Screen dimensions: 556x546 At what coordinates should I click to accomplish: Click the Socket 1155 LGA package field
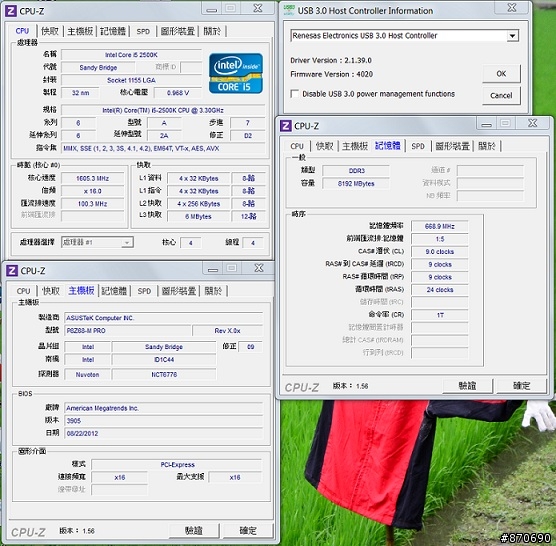click(x=131, y=80)
